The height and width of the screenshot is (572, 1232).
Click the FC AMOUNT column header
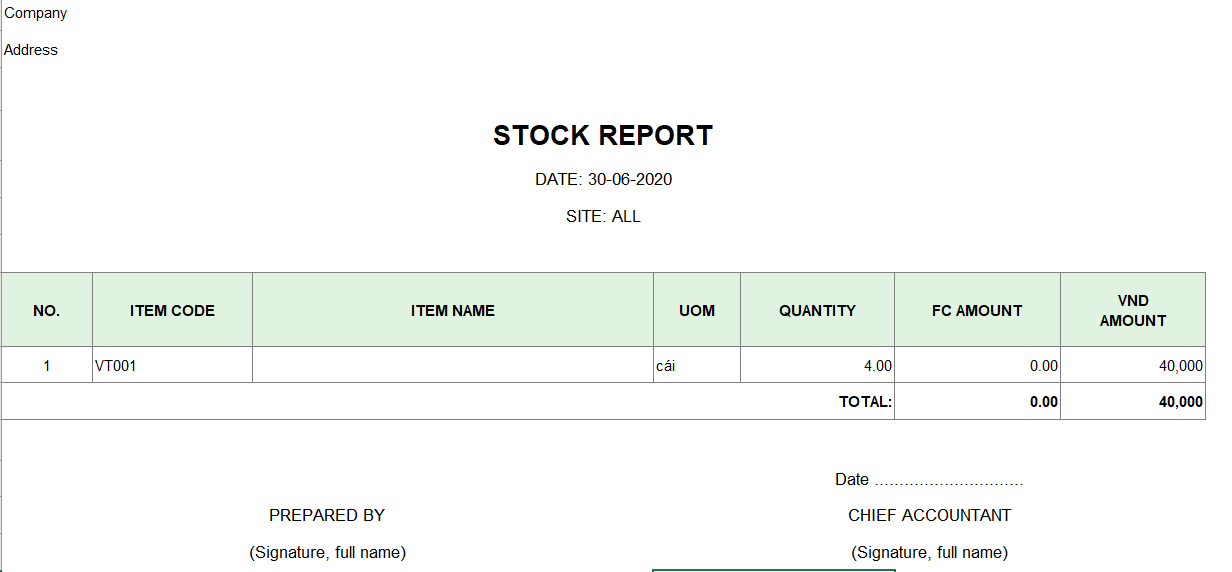pos(977,311)
